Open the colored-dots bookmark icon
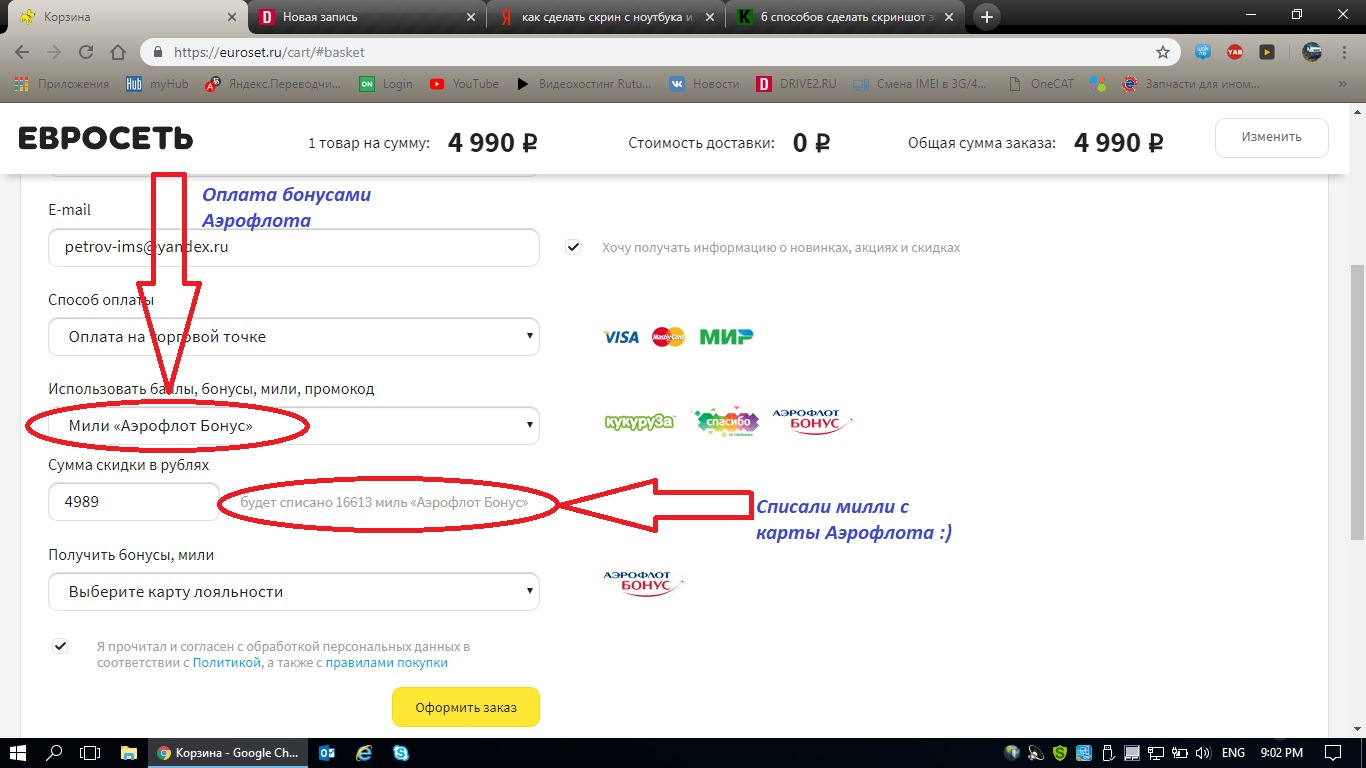1366x768 pixels. pos(1098,84)
